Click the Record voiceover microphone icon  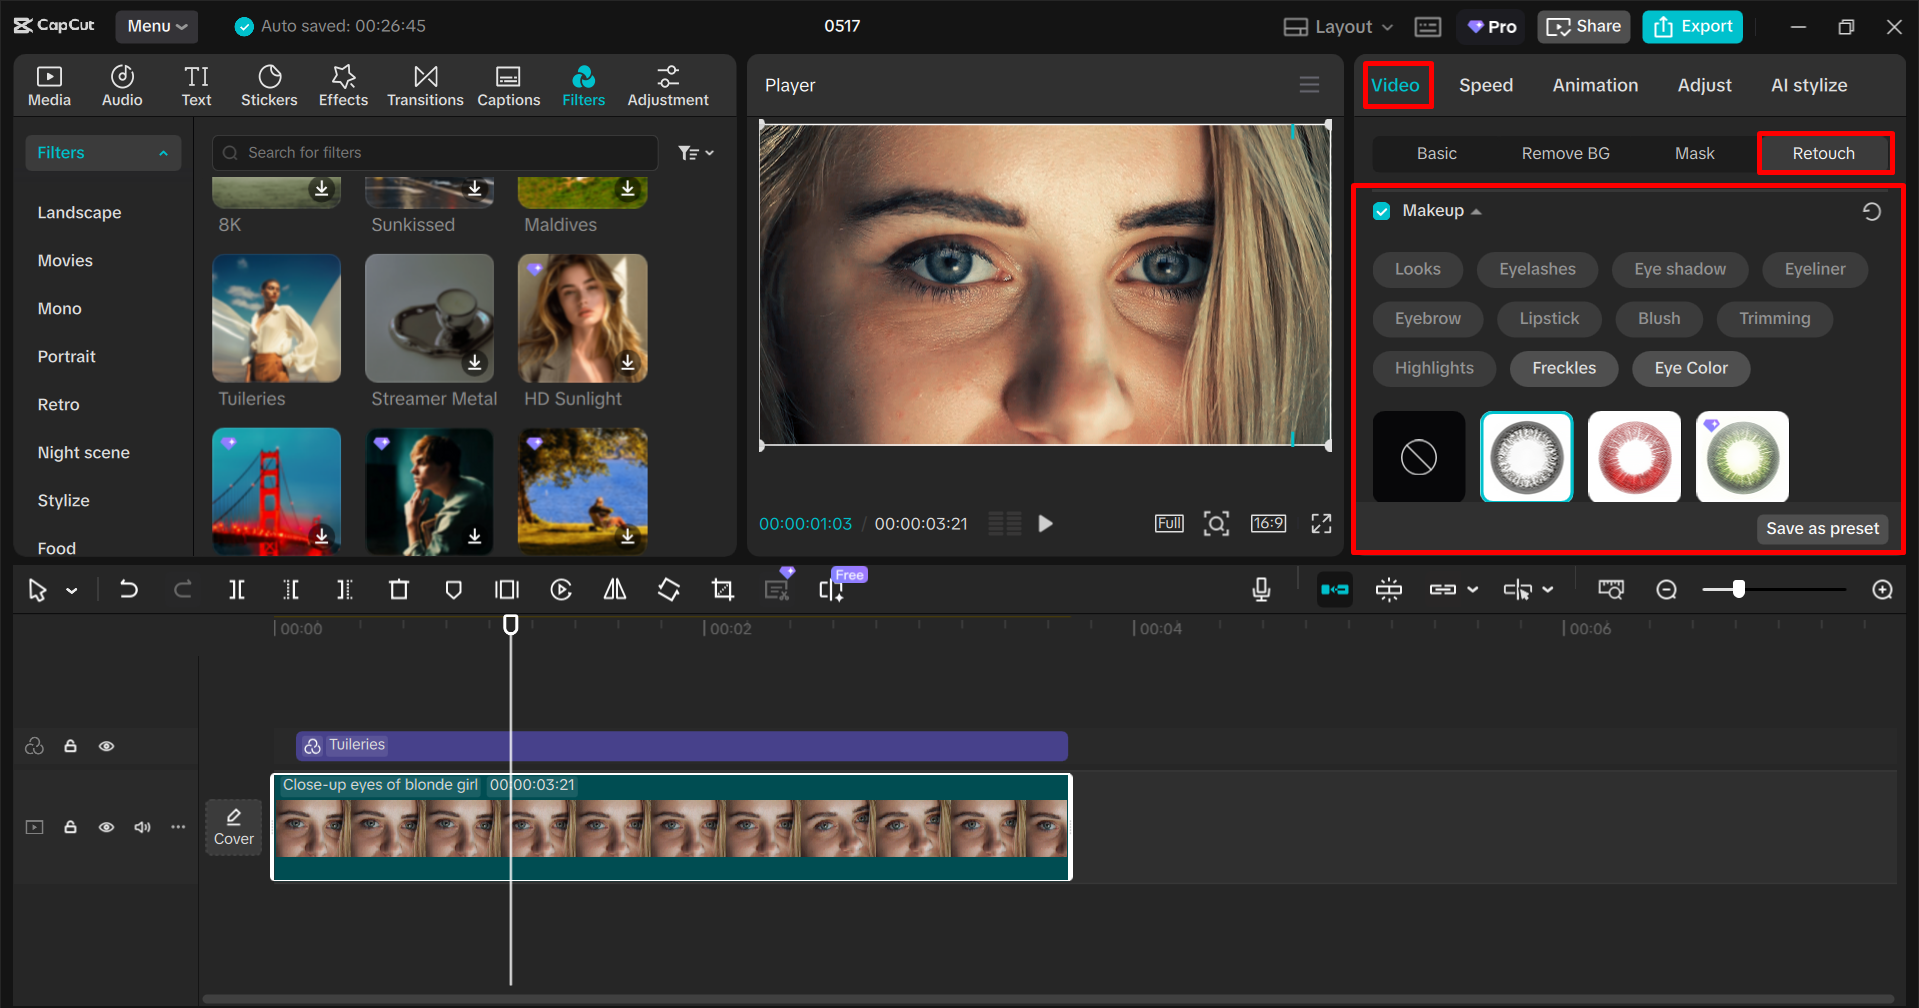click(x=1261, y=589)
